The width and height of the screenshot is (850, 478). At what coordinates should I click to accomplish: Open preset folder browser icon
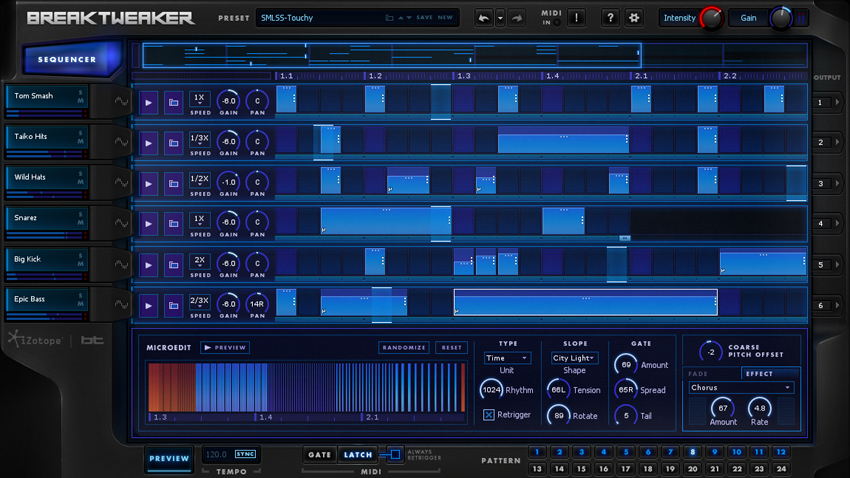(389, 18)
